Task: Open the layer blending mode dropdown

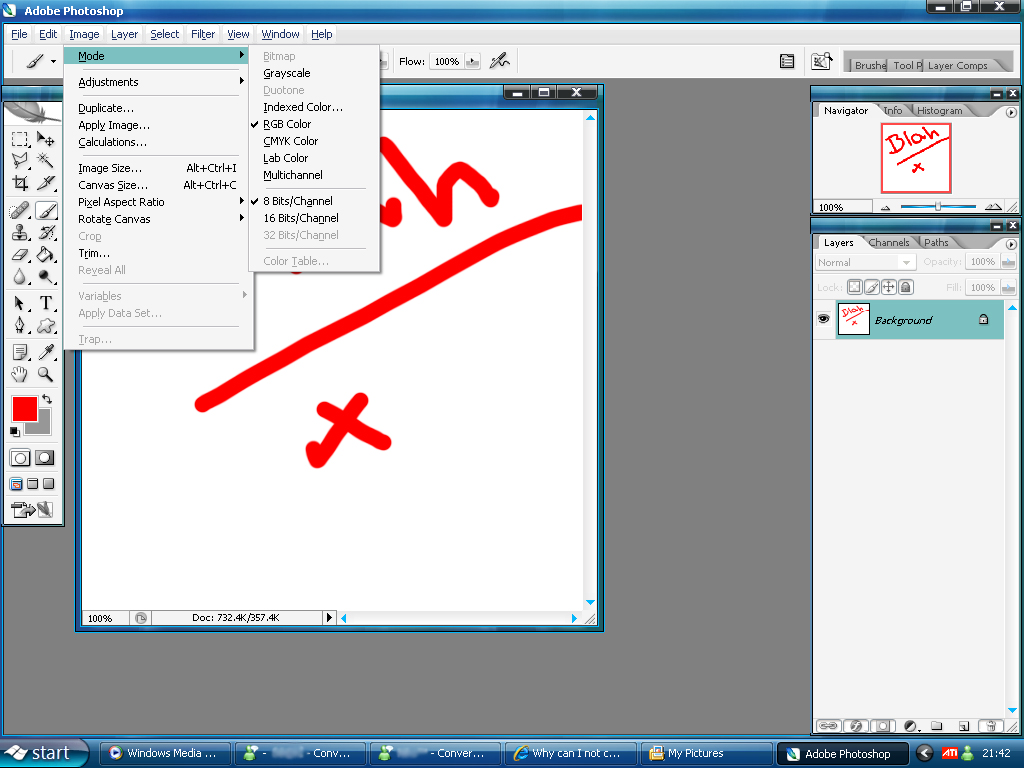Action: pos(906,262)
